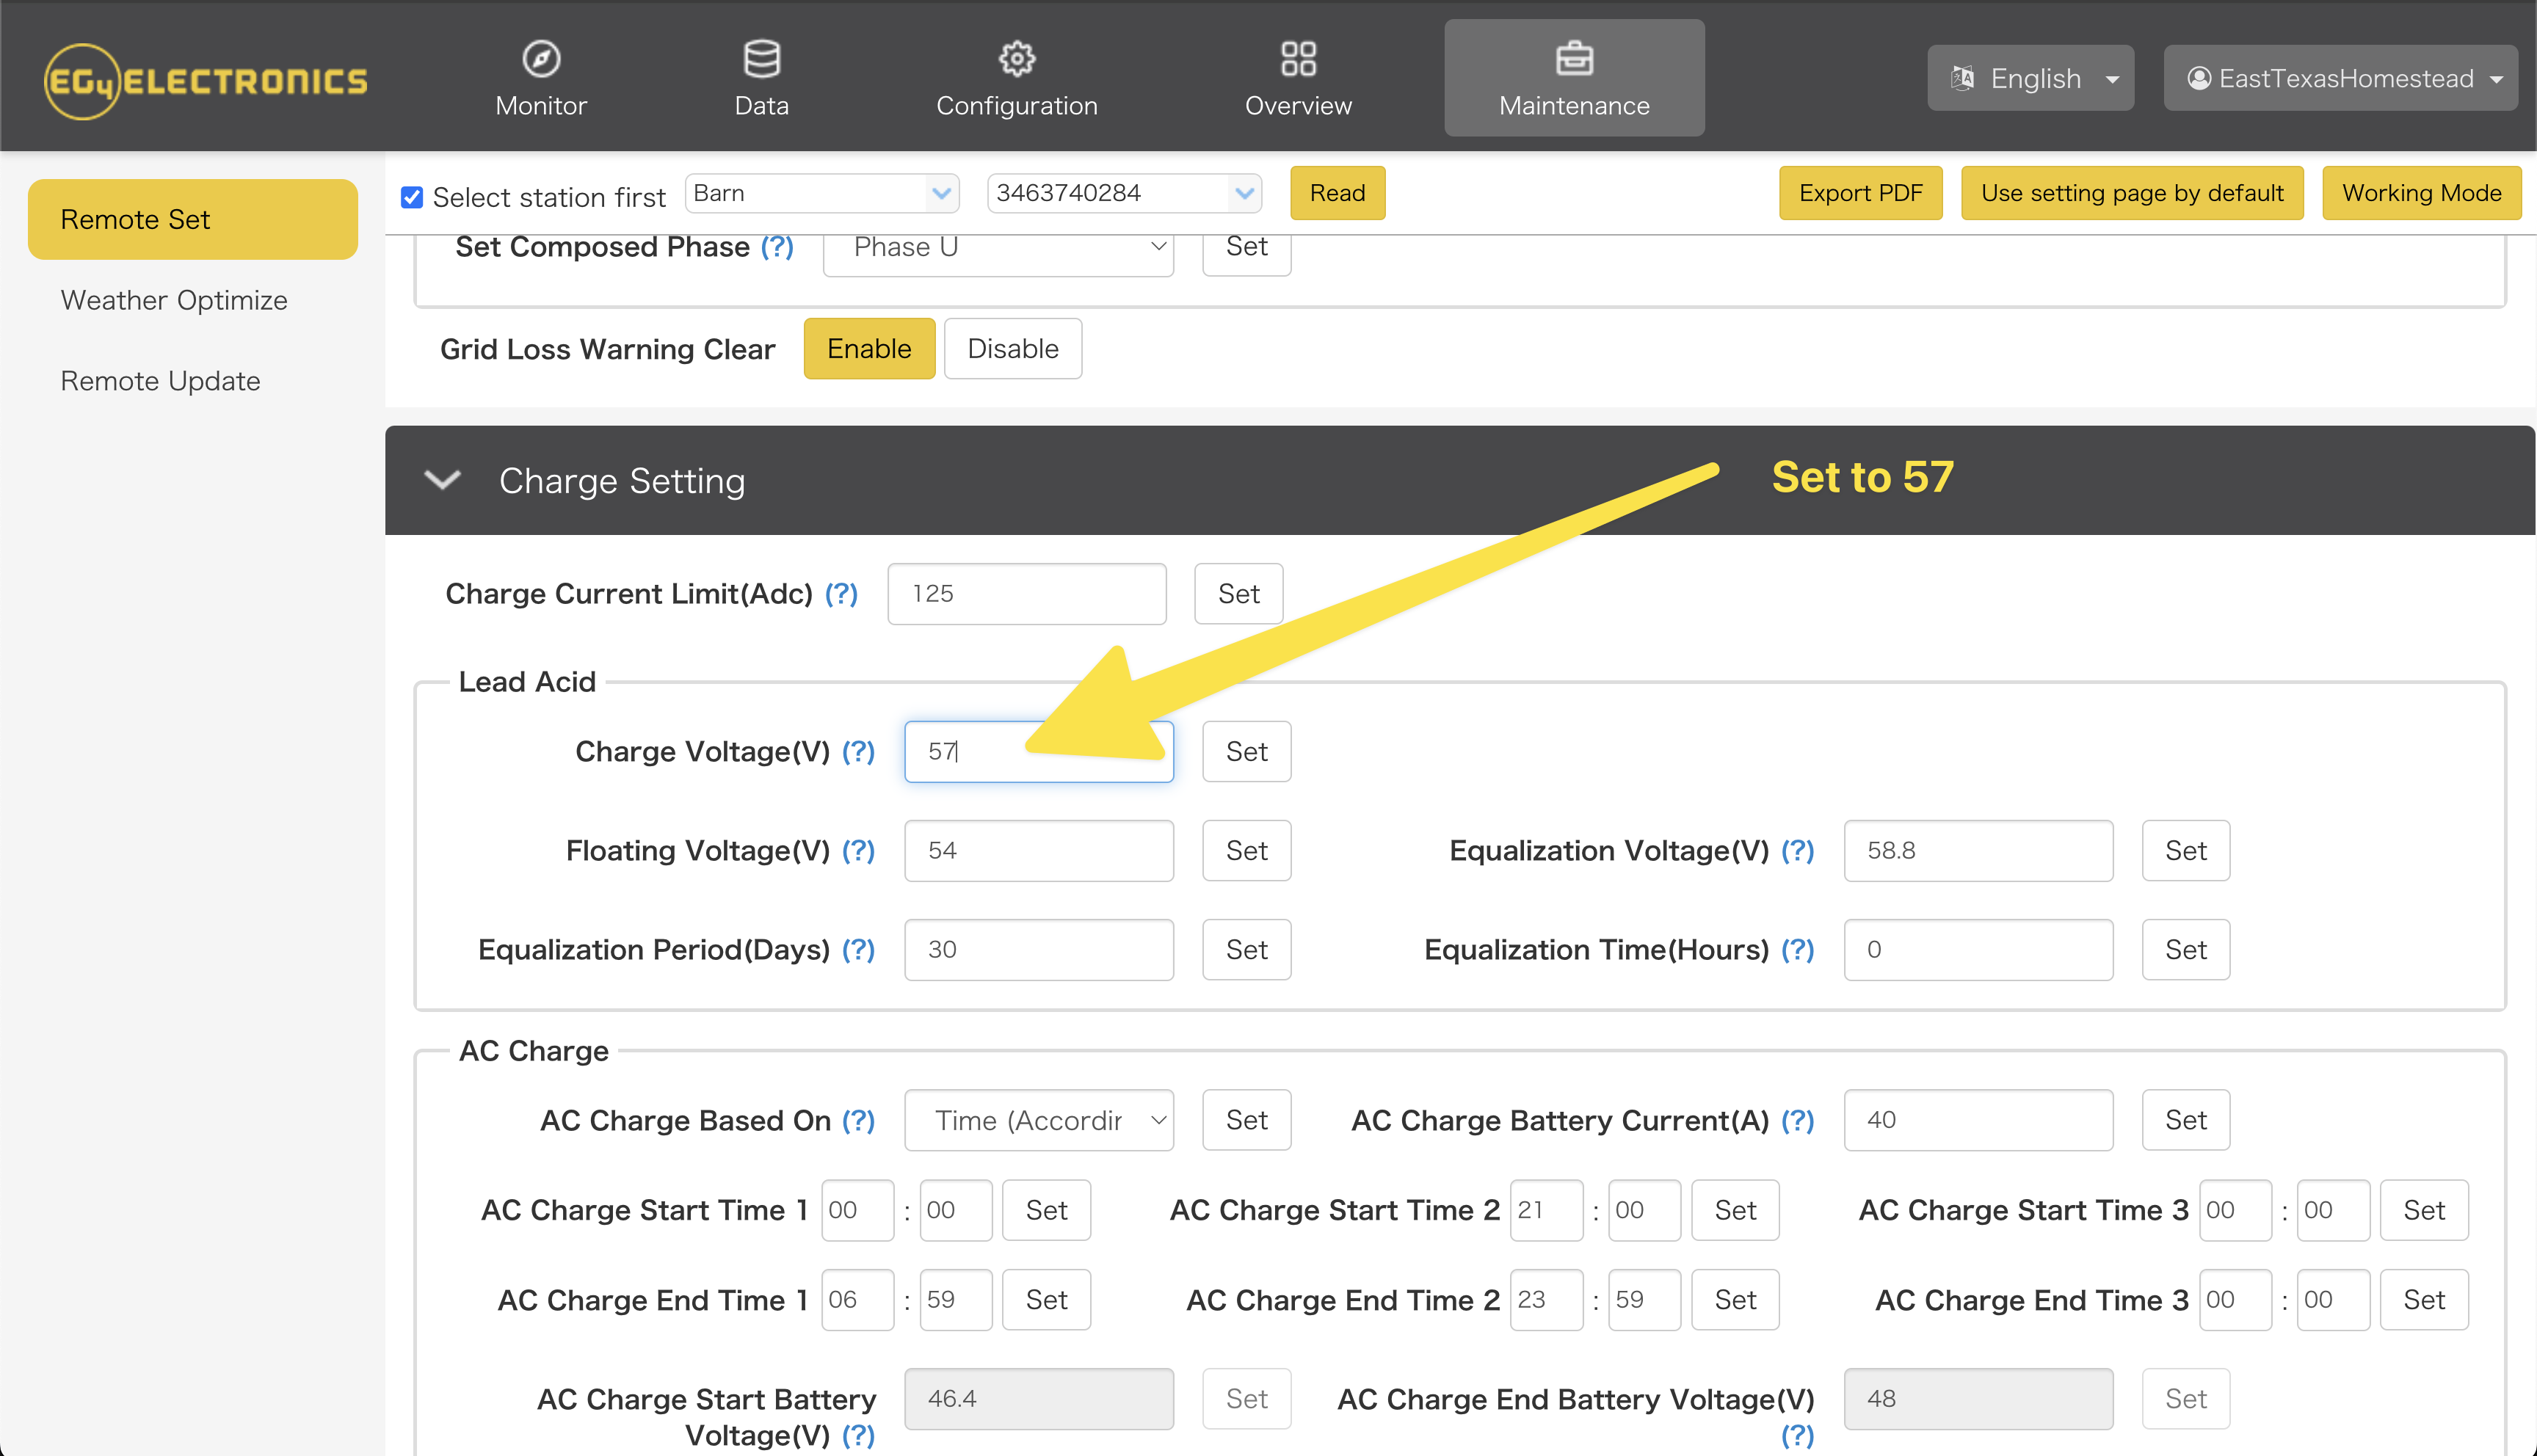Image resolution: width=2537 pixels, height=1456 pixels.
Task: Open the Data database icon
Action: (761, 58)
